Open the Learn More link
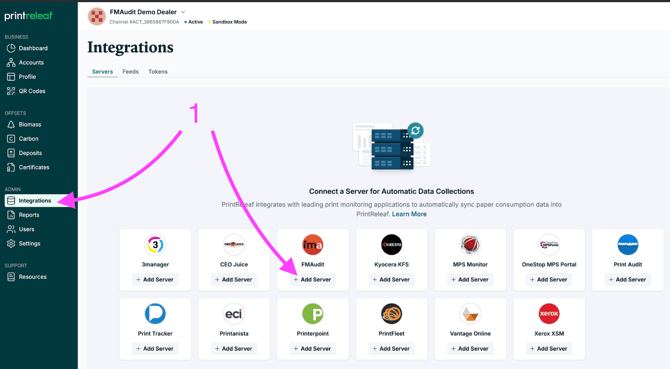The image size is (670, 369). click(409, 214)
